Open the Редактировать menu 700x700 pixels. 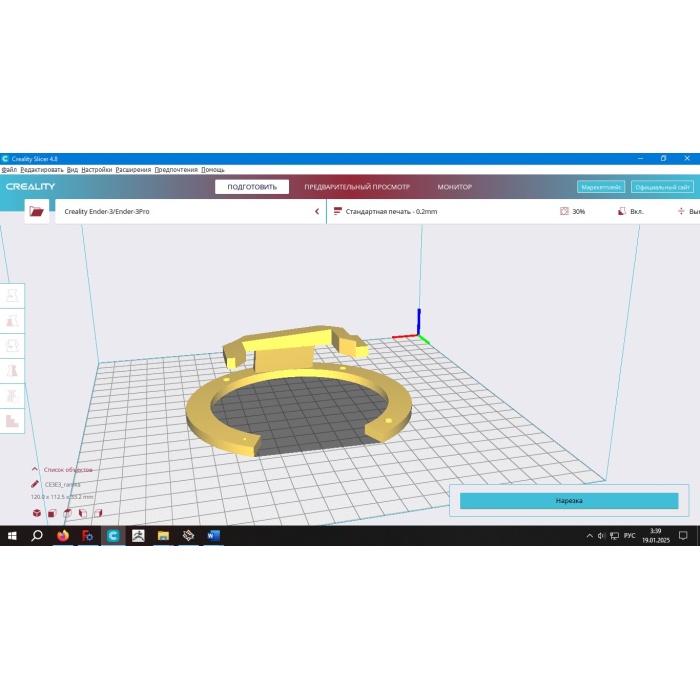point(42,170)
